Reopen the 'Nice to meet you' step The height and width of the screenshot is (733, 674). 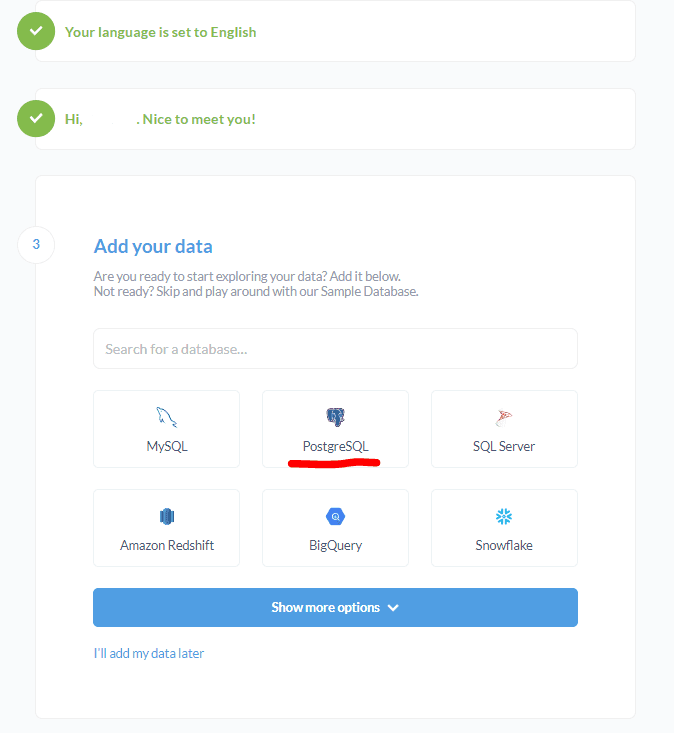click(199, 119)
